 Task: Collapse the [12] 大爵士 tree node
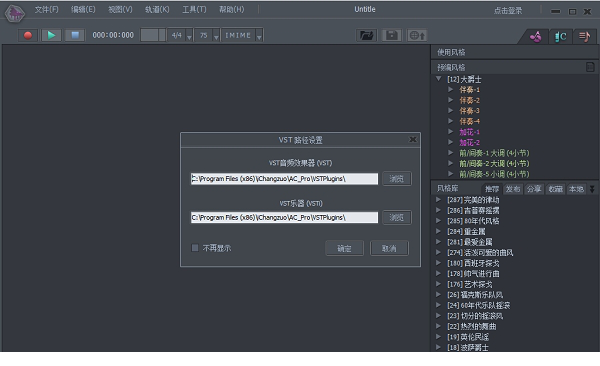[439, 79]
